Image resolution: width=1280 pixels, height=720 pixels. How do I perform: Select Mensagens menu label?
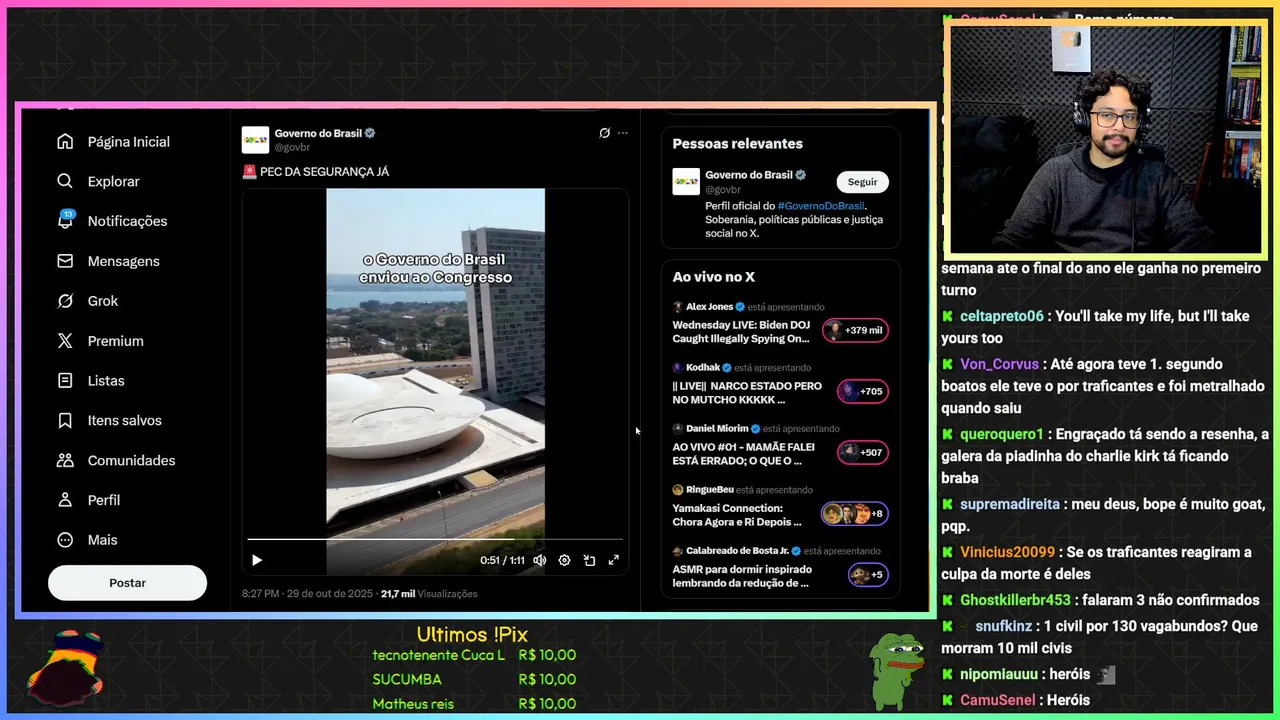[x=124, y=261]
